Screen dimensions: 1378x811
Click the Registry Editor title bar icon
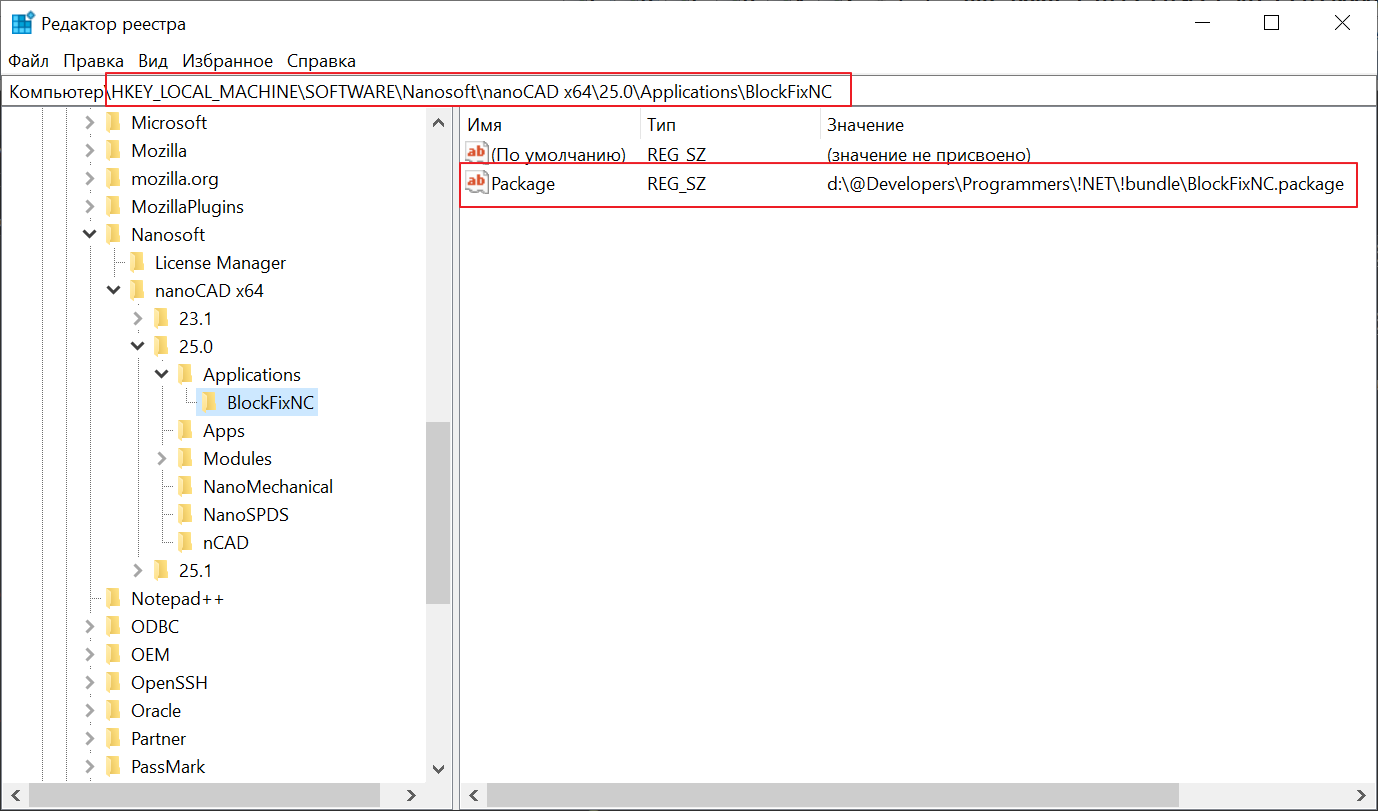pos(22,23)
